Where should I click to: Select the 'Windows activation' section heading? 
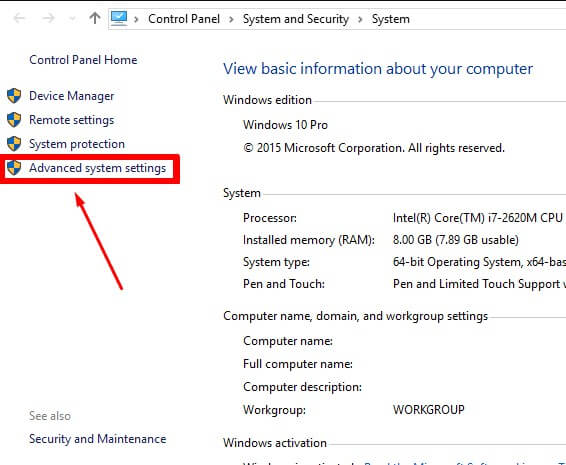click(275, 443)
